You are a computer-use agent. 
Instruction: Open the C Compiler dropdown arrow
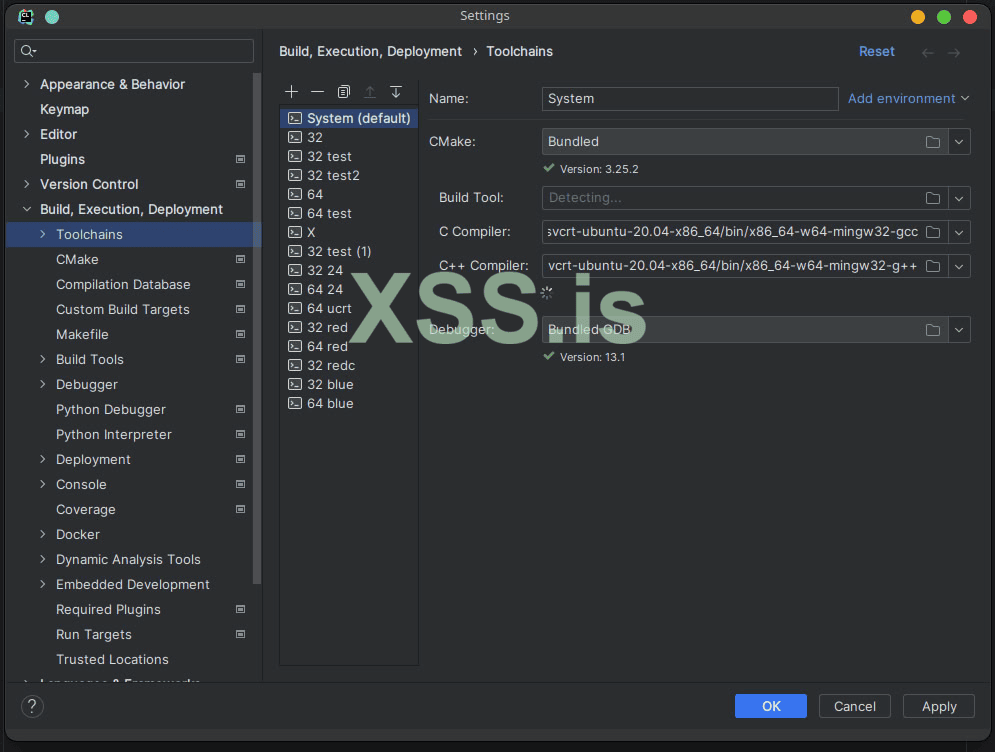(x=959, y=232)
